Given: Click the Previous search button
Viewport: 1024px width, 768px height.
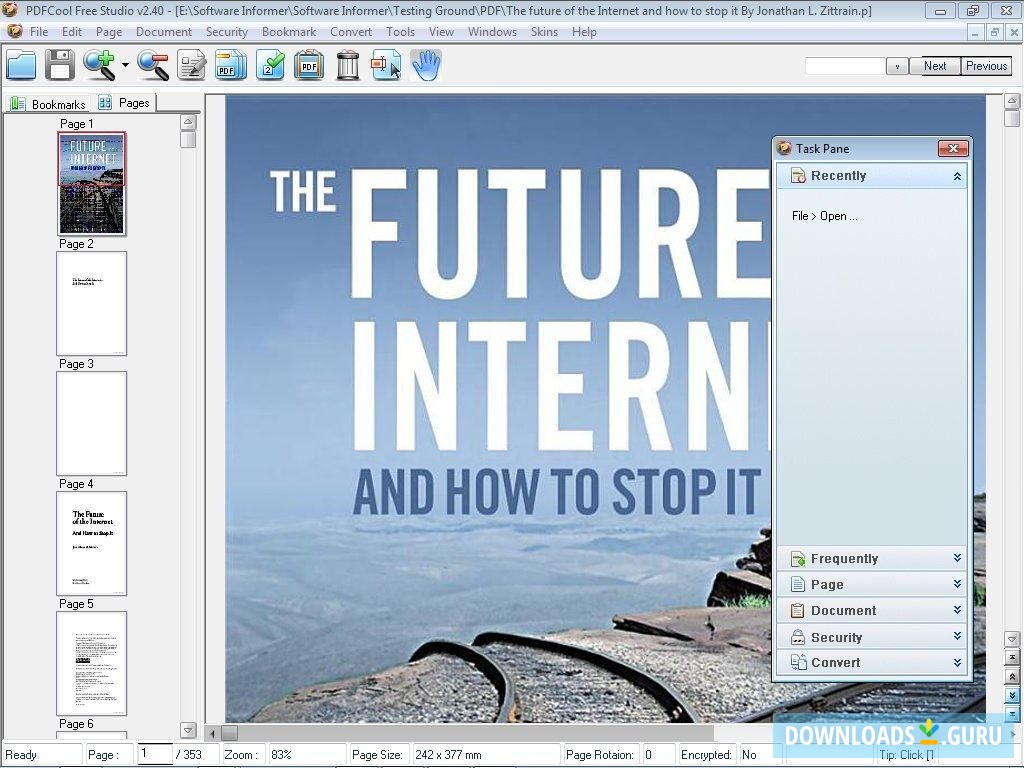Looking at the screenshot, I should coord(986,66).
